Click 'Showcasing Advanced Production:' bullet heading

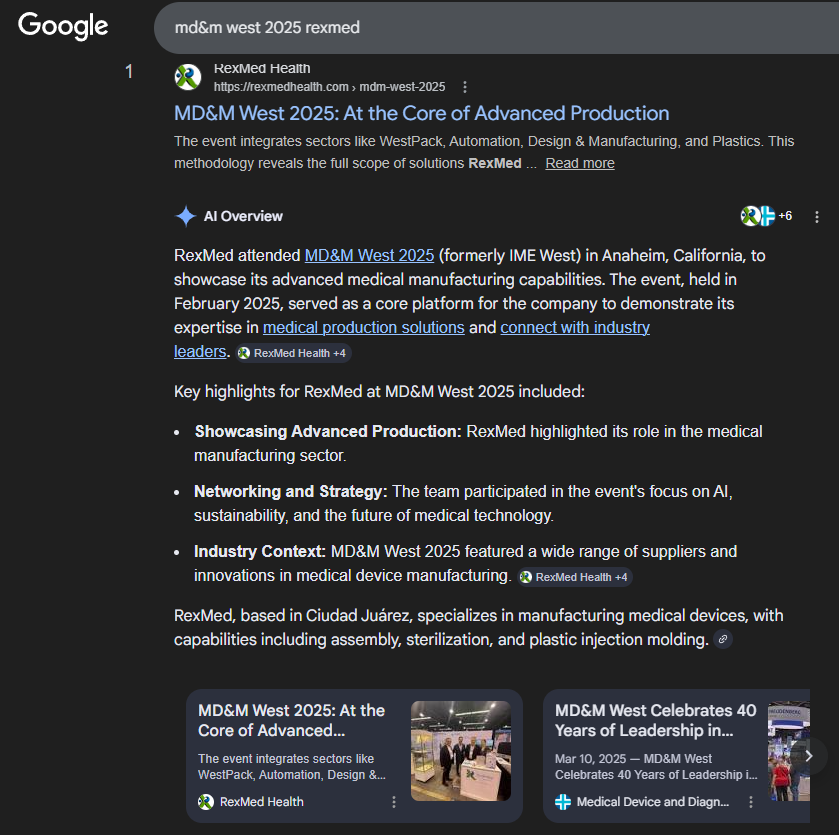tap(327, 432)
